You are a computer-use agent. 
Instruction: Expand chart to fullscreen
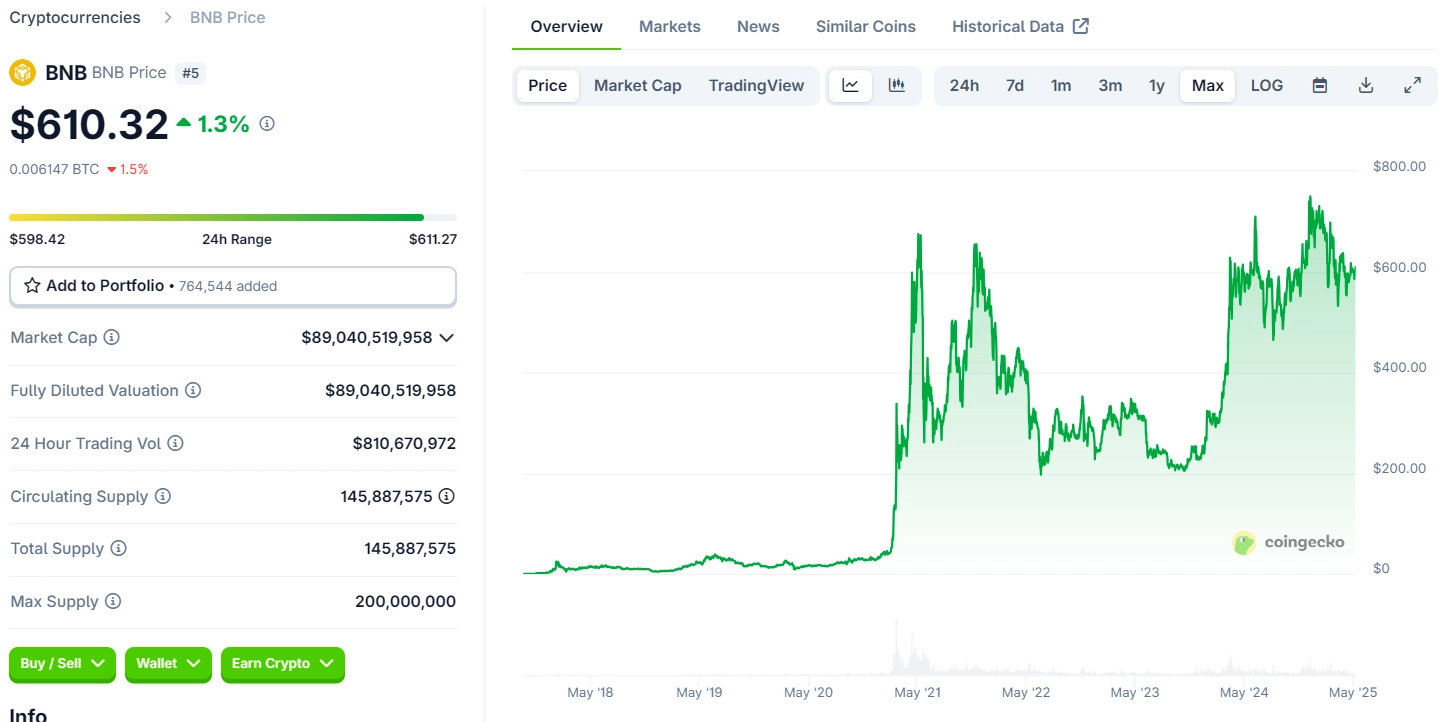click(1413, 86)
